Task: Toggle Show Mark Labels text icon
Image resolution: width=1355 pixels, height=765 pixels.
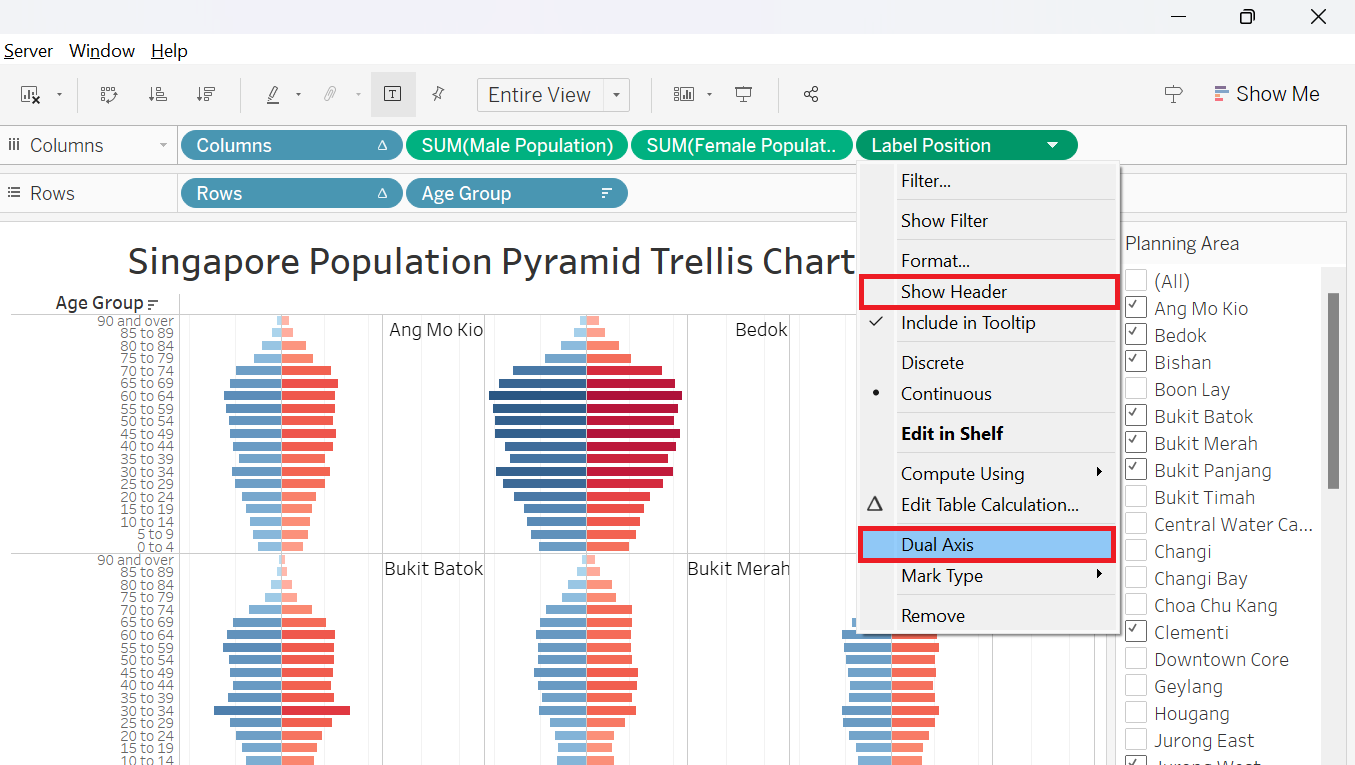Action: 393,95
